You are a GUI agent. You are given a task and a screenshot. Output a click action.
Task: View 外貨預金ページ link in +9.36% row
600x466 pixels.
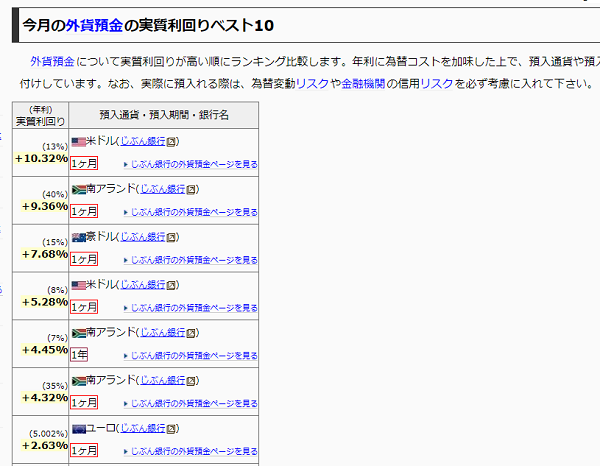coord(191,212)
